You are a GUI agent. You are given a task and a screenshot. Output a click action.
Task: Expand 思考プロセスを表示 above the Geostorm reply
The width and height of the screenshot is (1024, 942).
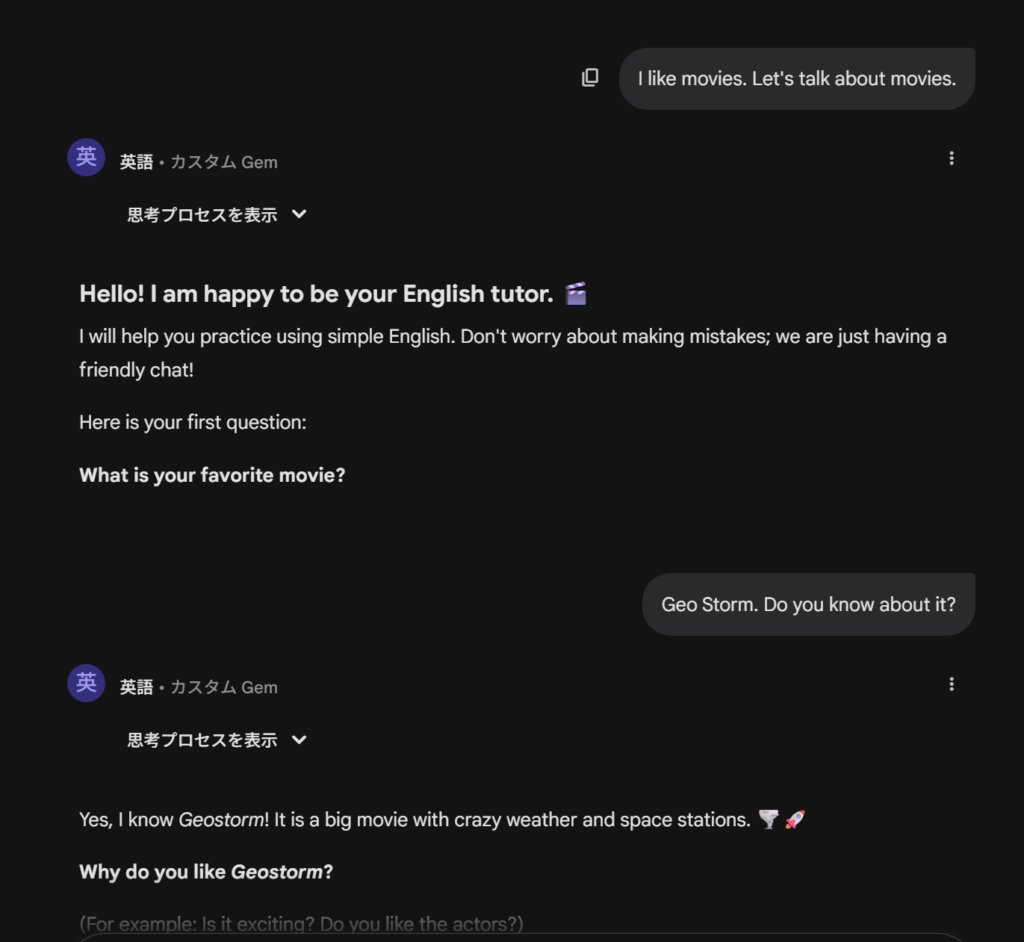tap(217, 740)
